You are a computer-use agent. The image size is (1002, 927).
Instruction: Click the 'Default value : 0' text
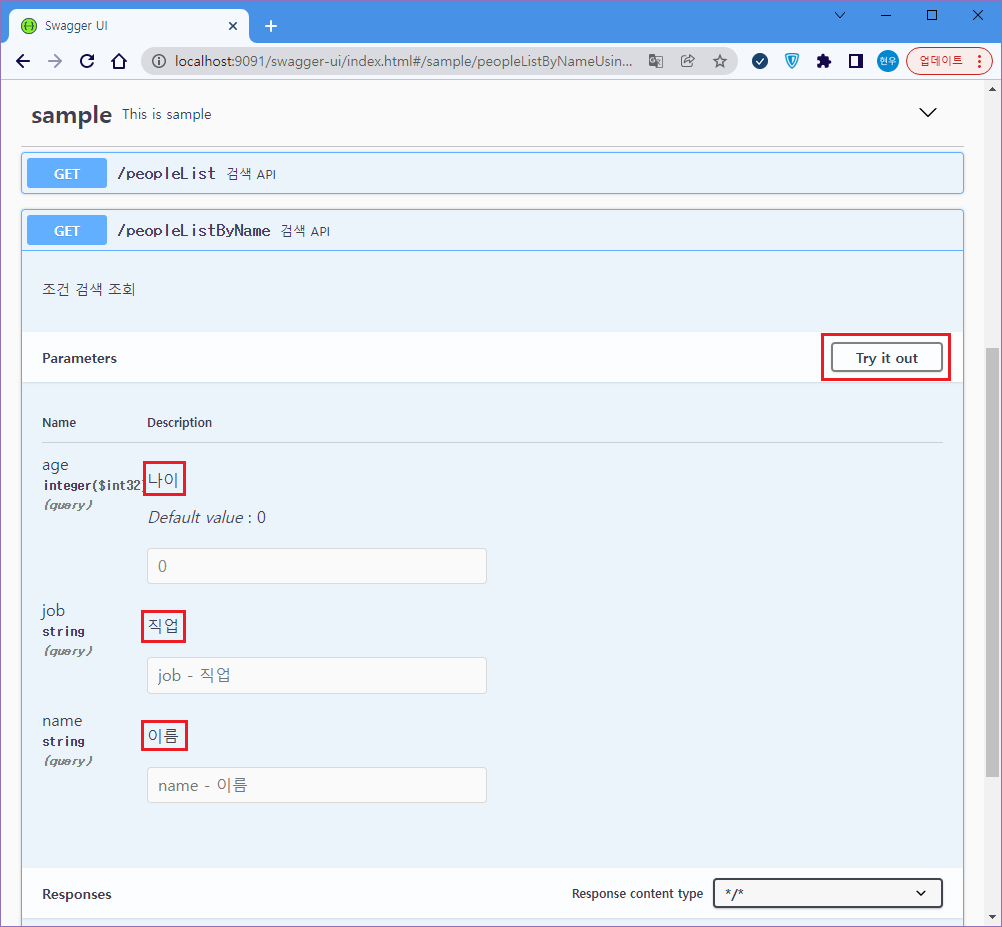click(x=207, y=517)
